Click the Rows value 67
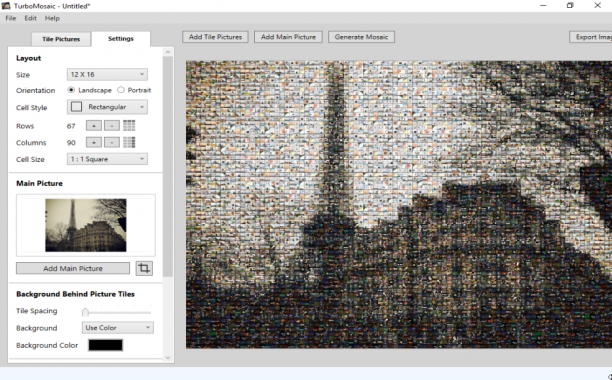Screen dimensions: 612x380 (x=71, y=126)
